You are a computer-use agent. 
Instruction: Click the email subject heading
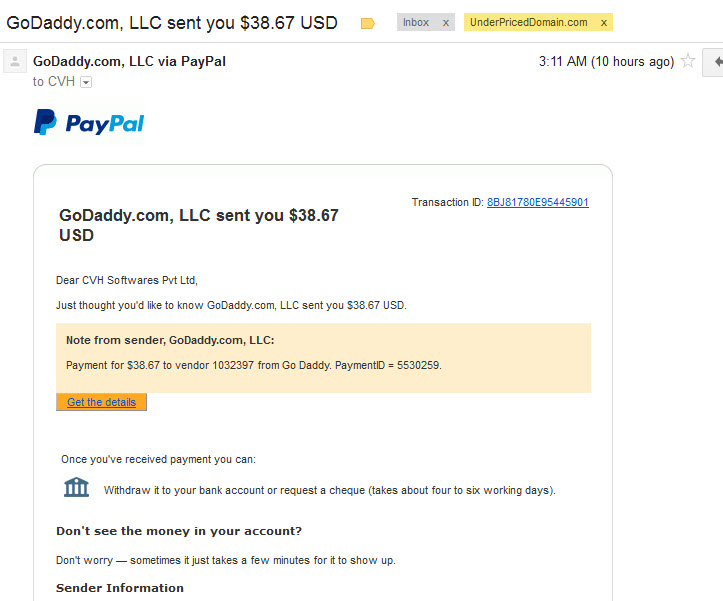(x=172, y=23)
